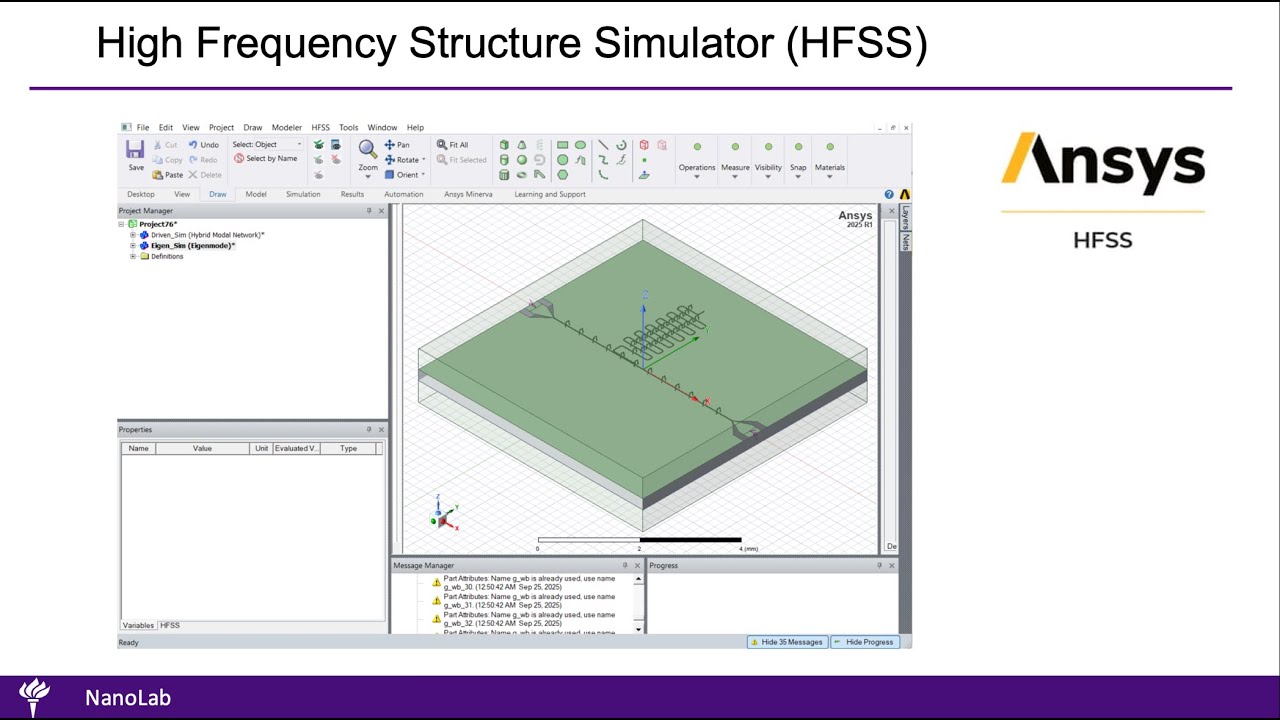This screenshot has width=1280, height=720.
Task: Select the Variables tab in Properties
Action: click(138, 626)
